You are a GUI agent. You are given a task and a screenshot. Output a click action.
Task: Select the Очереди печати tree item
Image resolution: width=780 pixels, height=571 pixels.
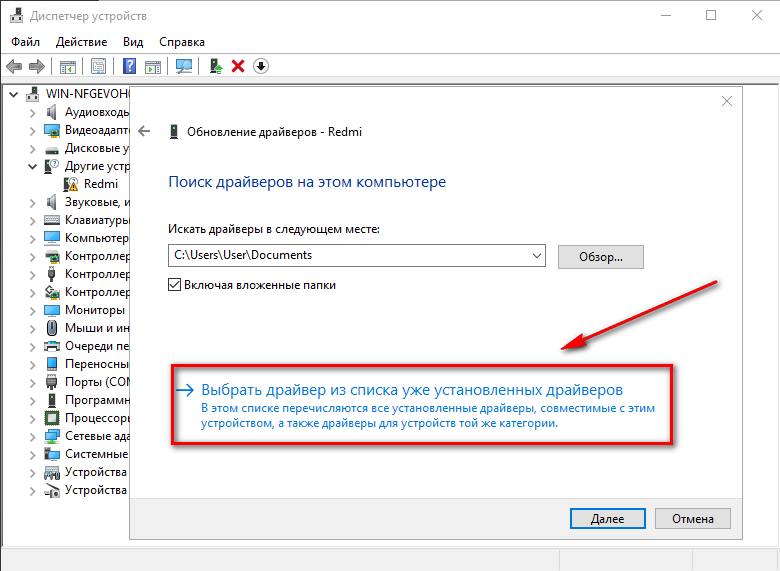[97, 346]
